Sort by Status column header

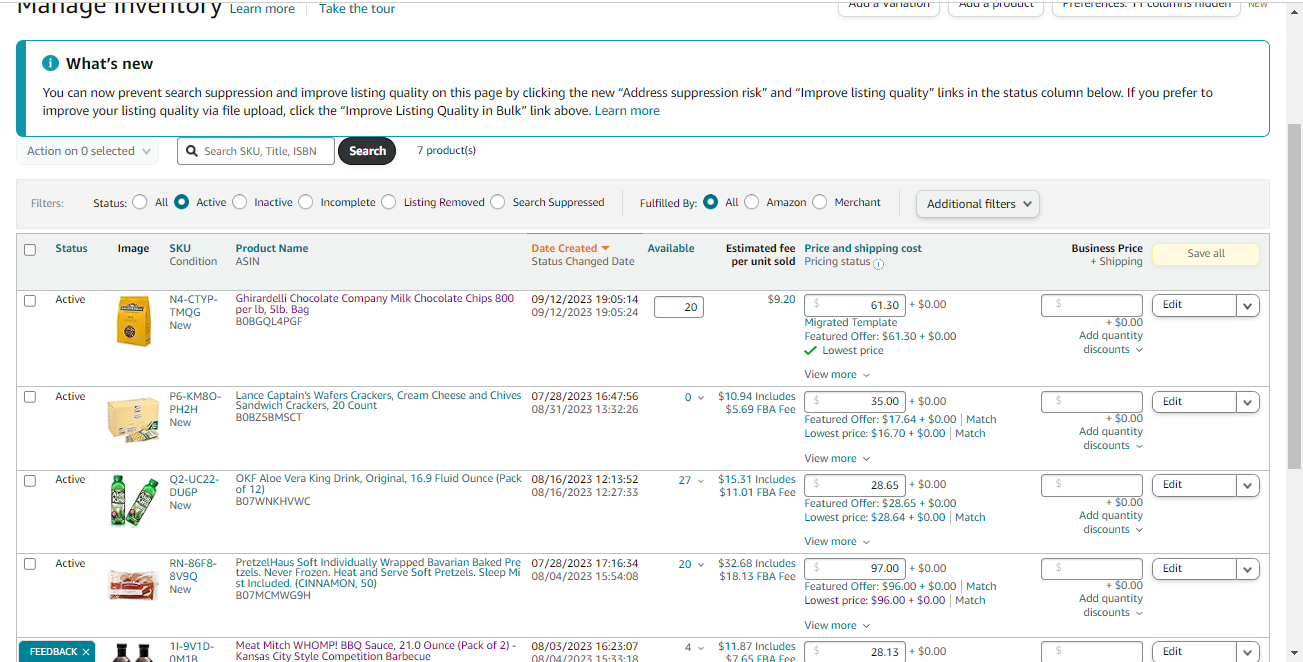(x=71, y=248)
